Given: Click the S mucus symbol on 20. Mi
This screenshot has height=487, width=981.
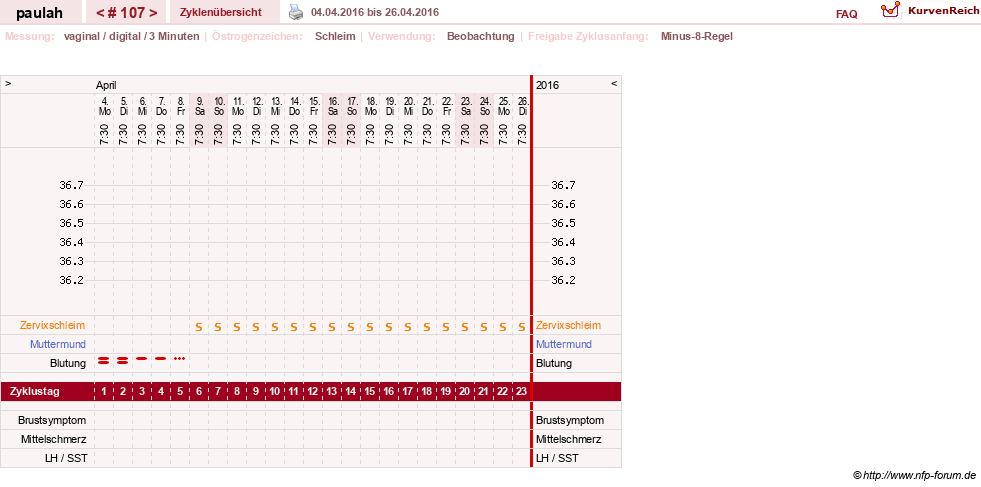Looking at the screenshot, I should pos(408,326).
